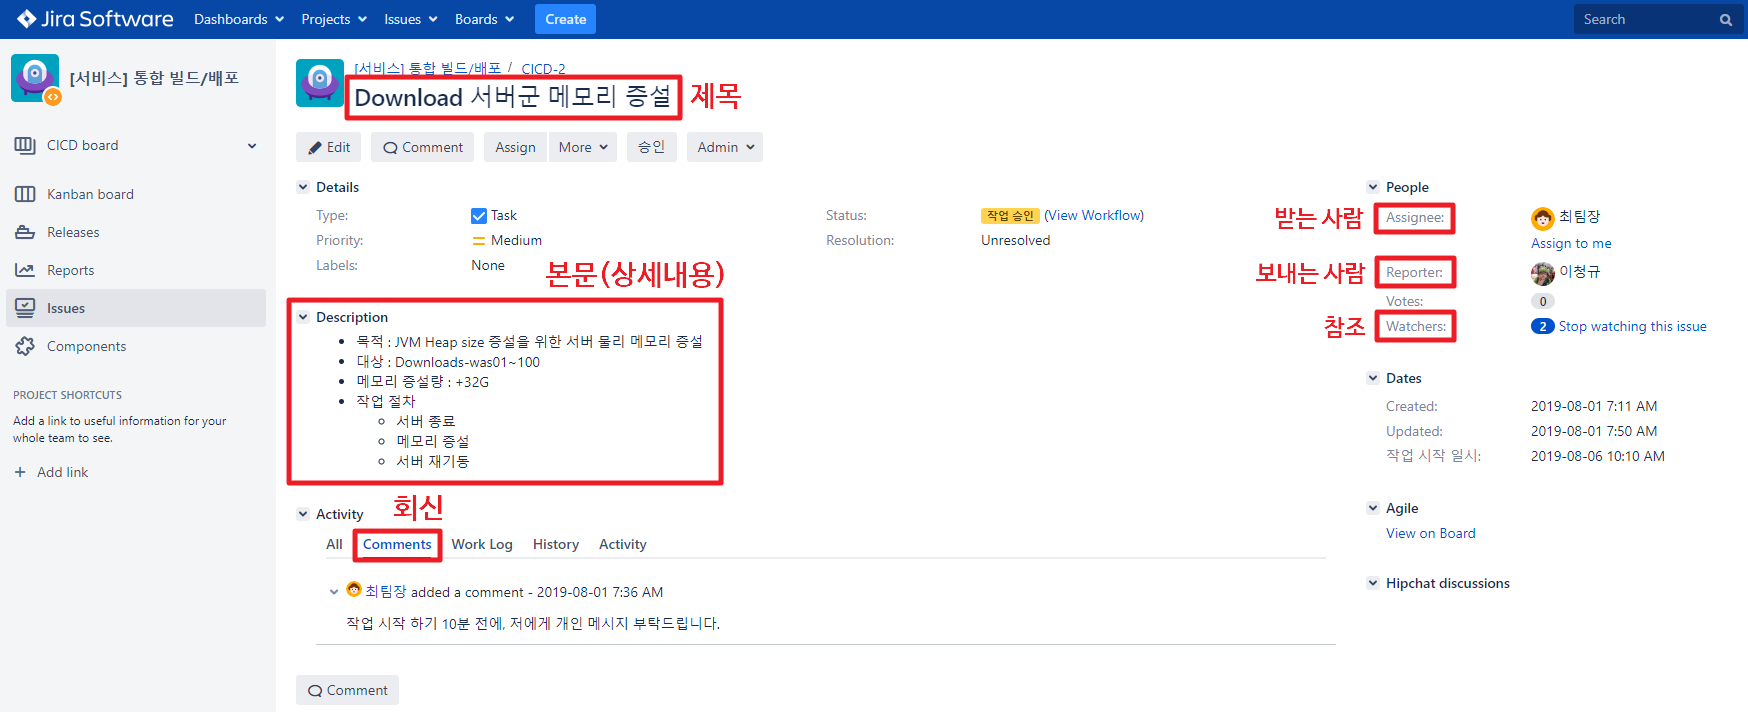The height and width of the screenshot is (712, 1748).
Task: Collapse the 최팀장 comment entry
Action: pos(334,592)
